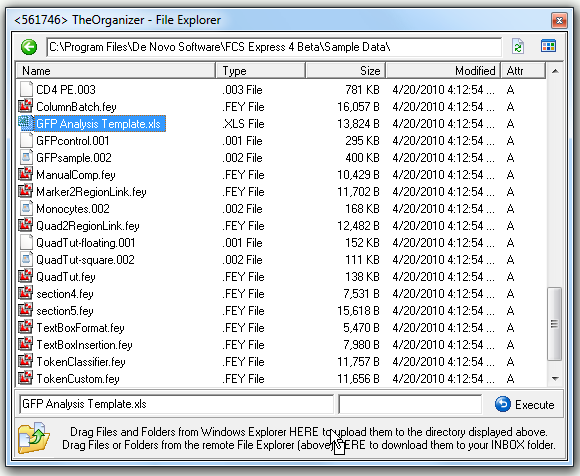Click the upload folder icon at bottom
Screen dimensions: 580x476
34,438
